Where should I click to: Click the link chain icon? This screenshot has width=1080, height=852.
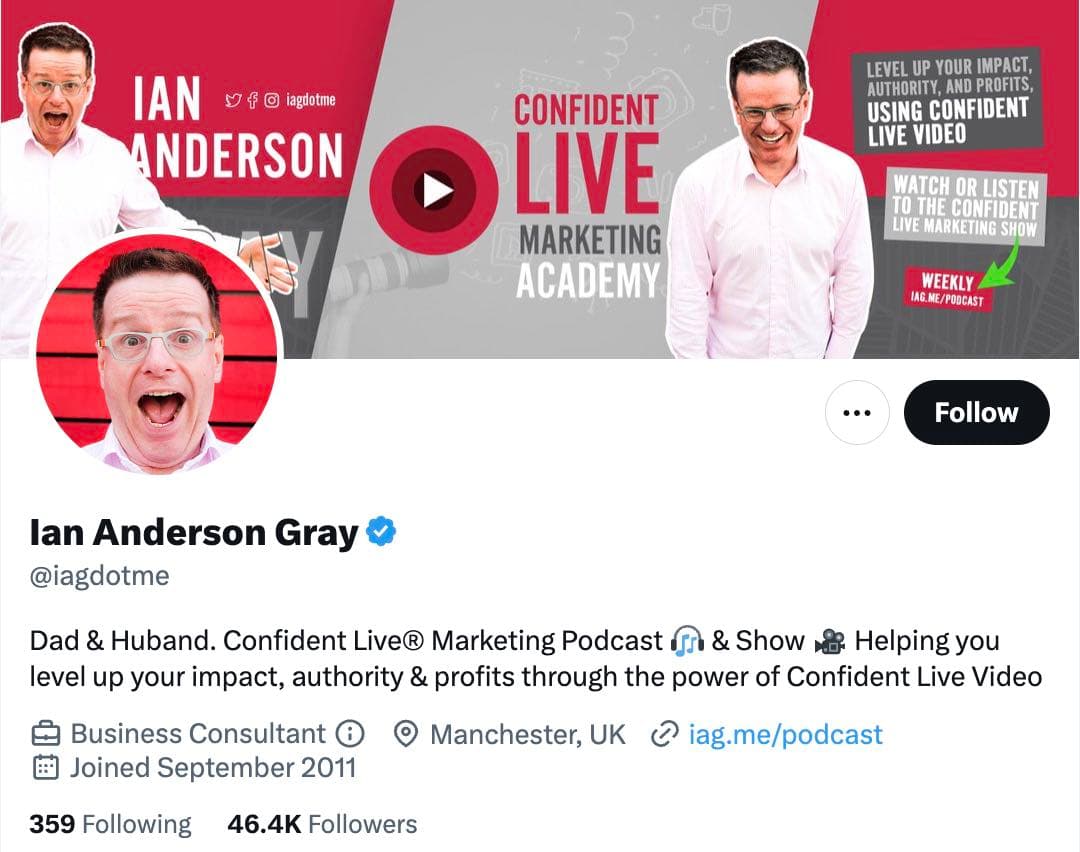pos(664,734)
